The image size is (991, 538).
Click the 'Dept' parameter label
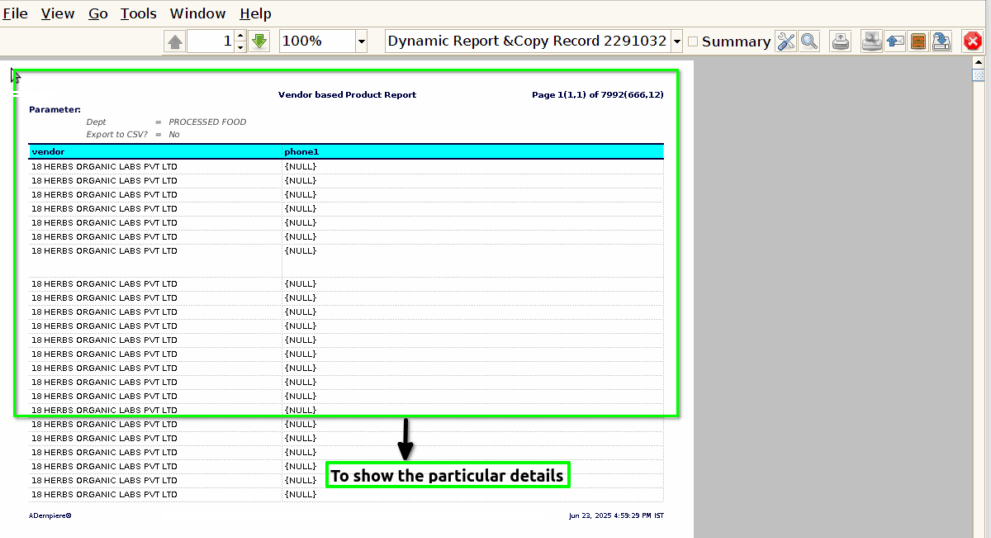[x=96, y=122]
